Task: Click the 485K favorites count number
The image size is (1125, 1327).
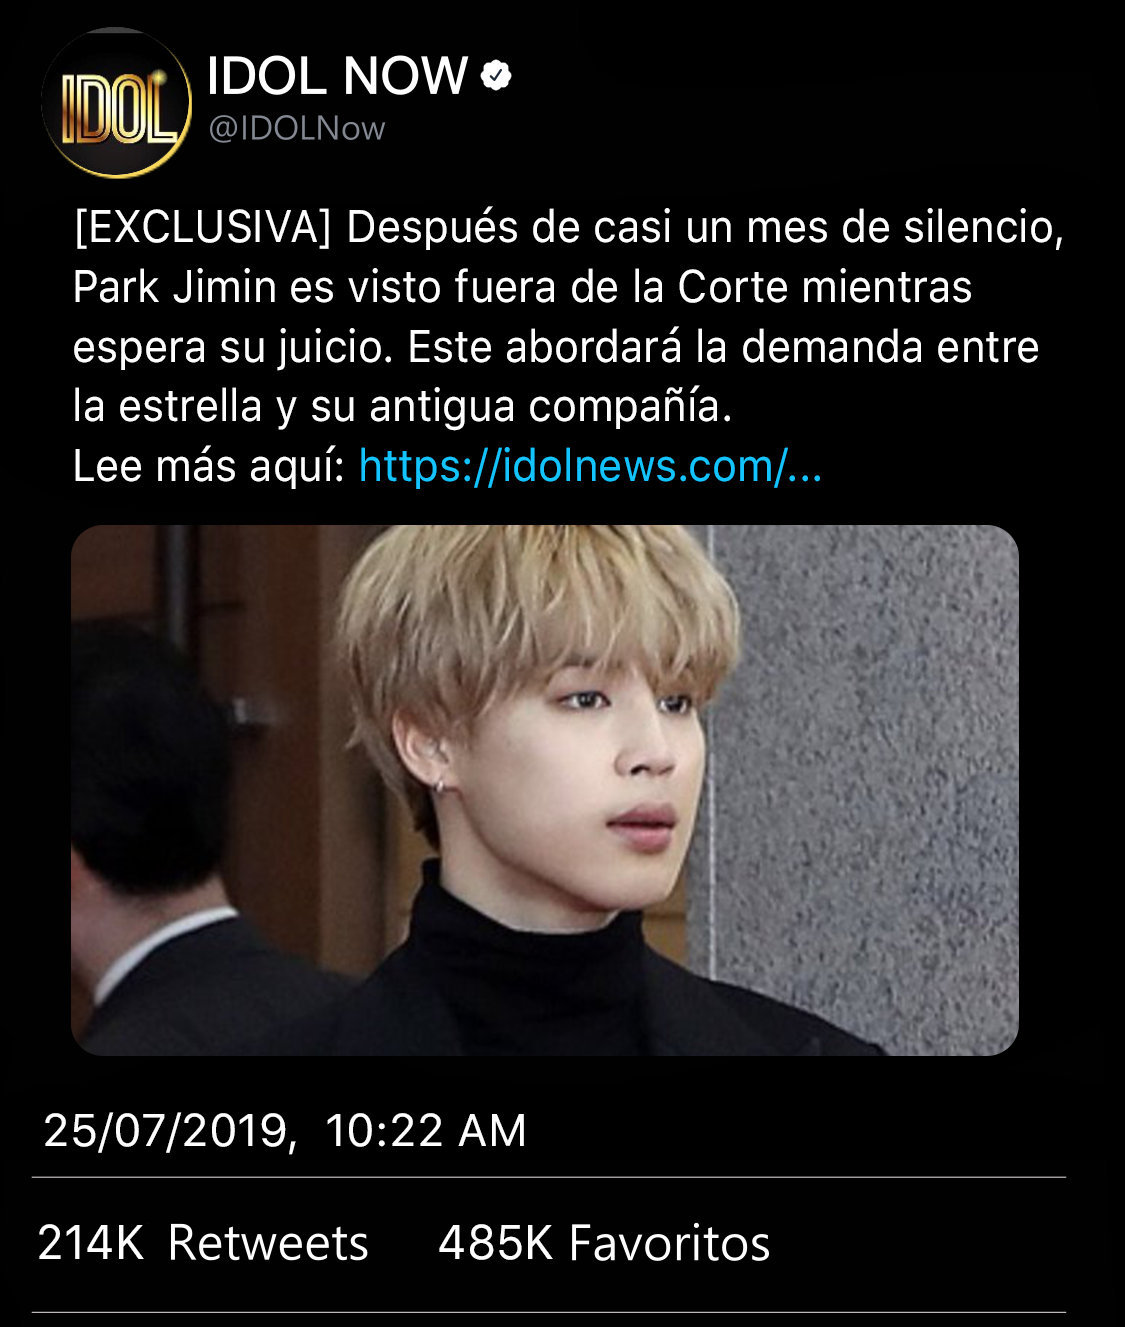Action: click(x=496, y=1243)
